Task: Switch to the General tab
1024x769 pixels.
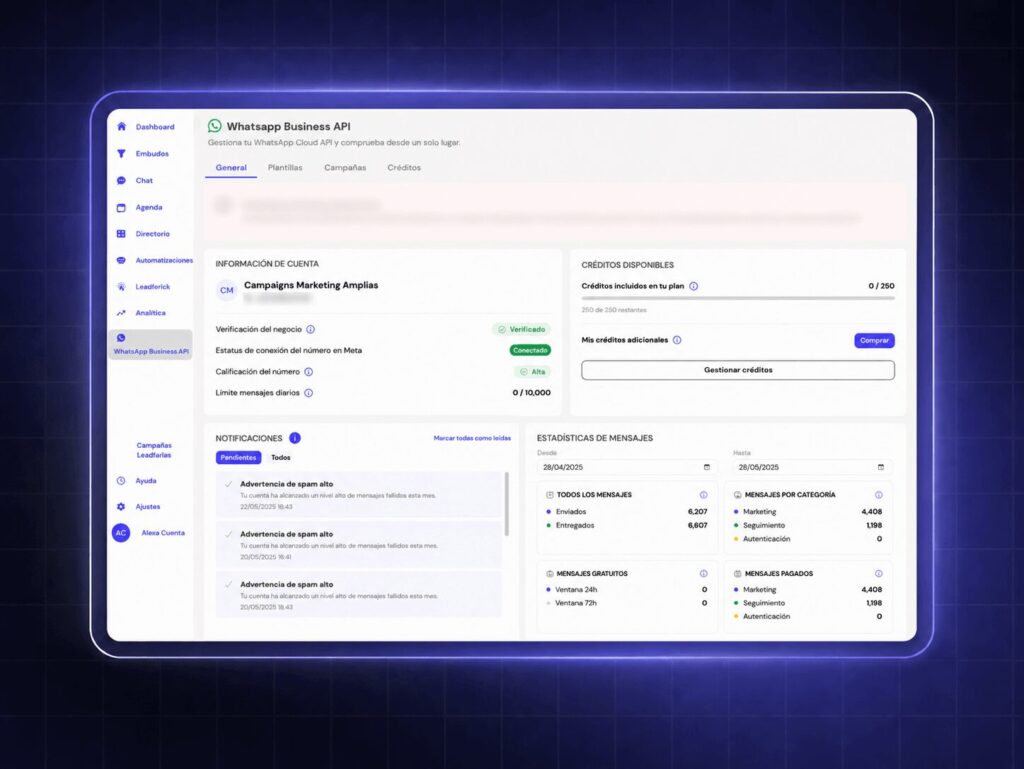Action: [x=231, y=168]
